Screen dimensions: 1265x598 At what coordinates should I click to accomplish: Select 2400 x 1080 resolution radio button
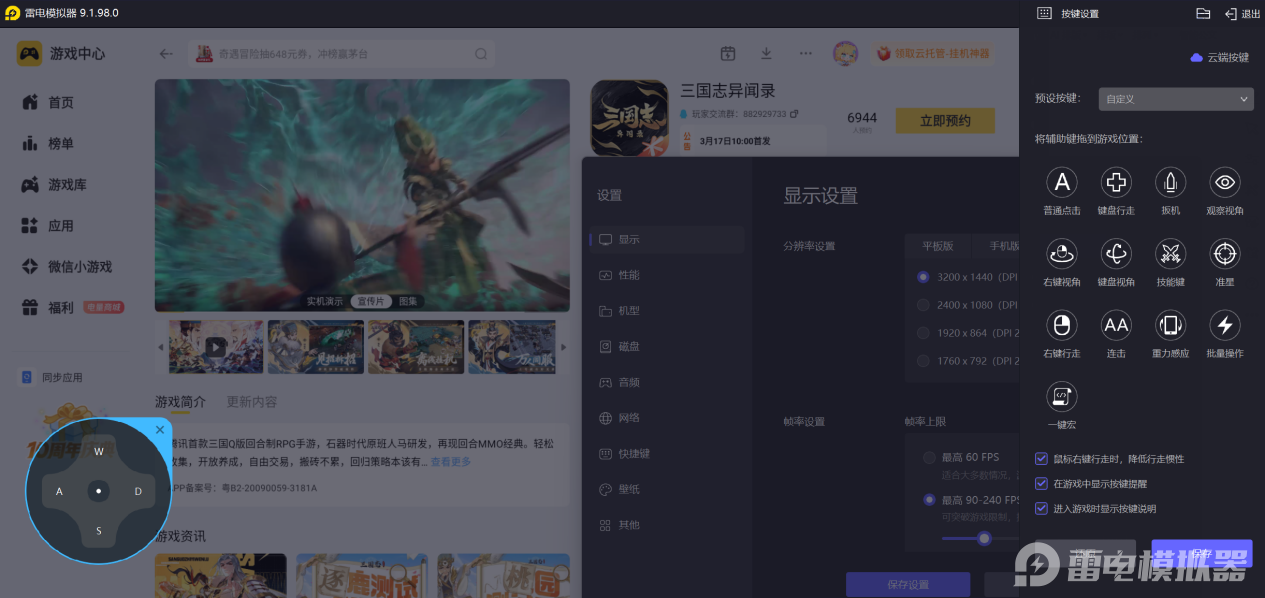(923, 305)
